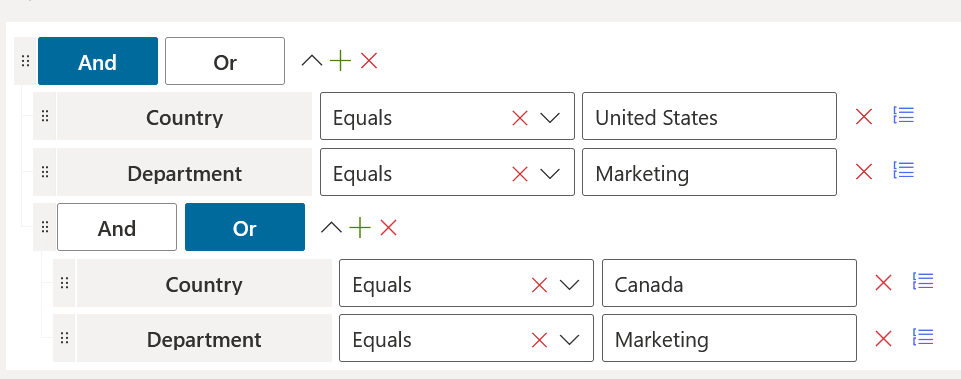Open Equals dropdown for United States row

tap(550, 117)
